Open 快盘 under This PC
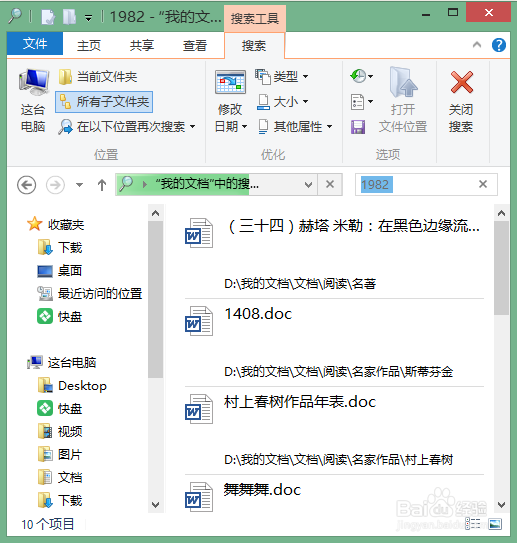Screen dimensions: 517x543 60,409
